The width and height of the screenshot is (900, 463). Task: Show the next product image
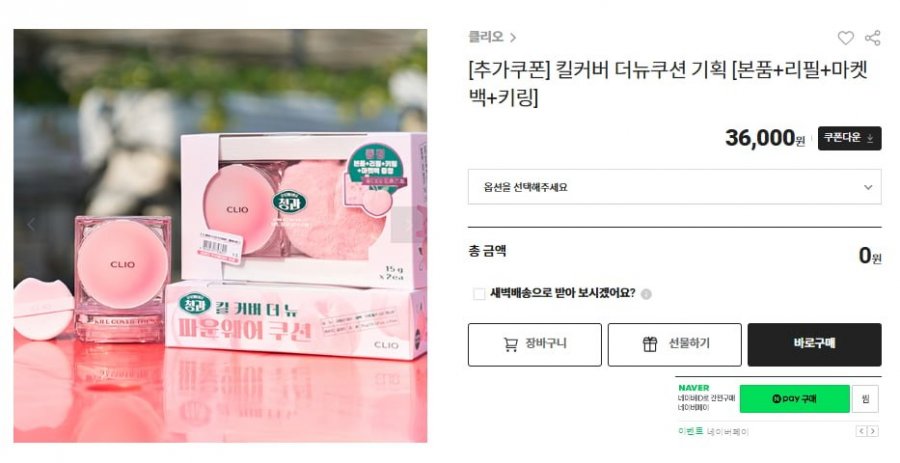pyautogui.click(x=406, y=224)
